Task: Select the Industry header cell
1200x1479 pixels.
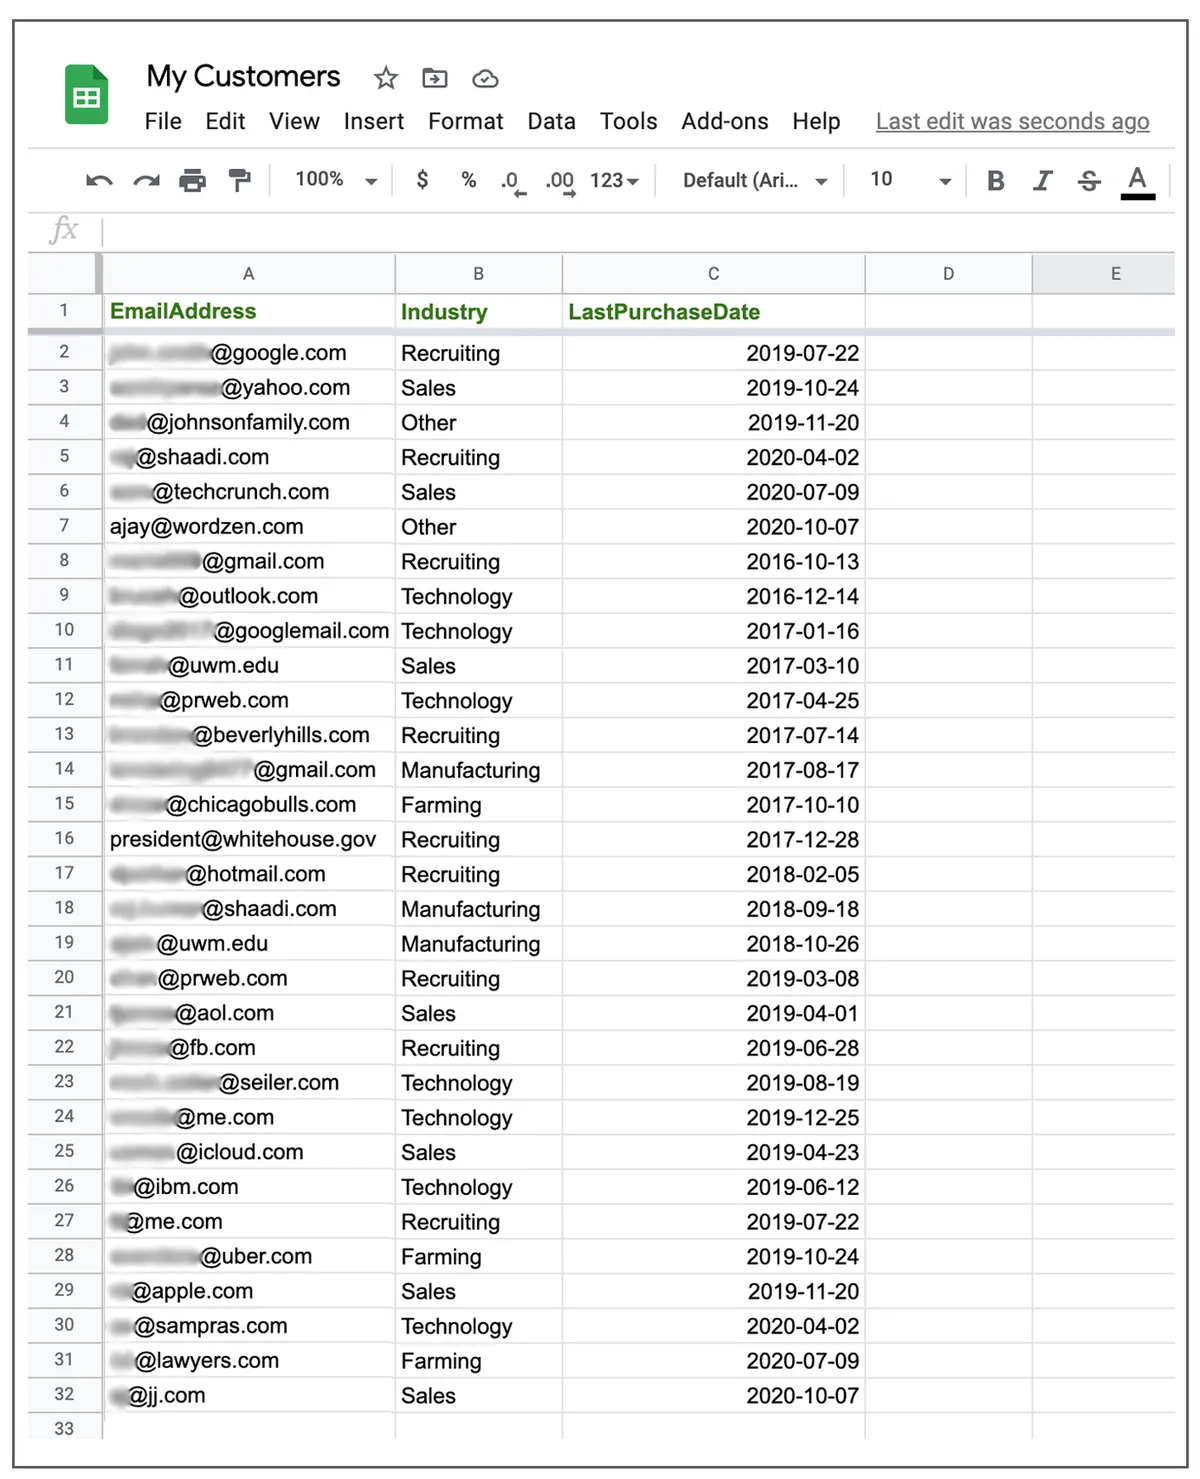Action: click(x=478, y=311)
